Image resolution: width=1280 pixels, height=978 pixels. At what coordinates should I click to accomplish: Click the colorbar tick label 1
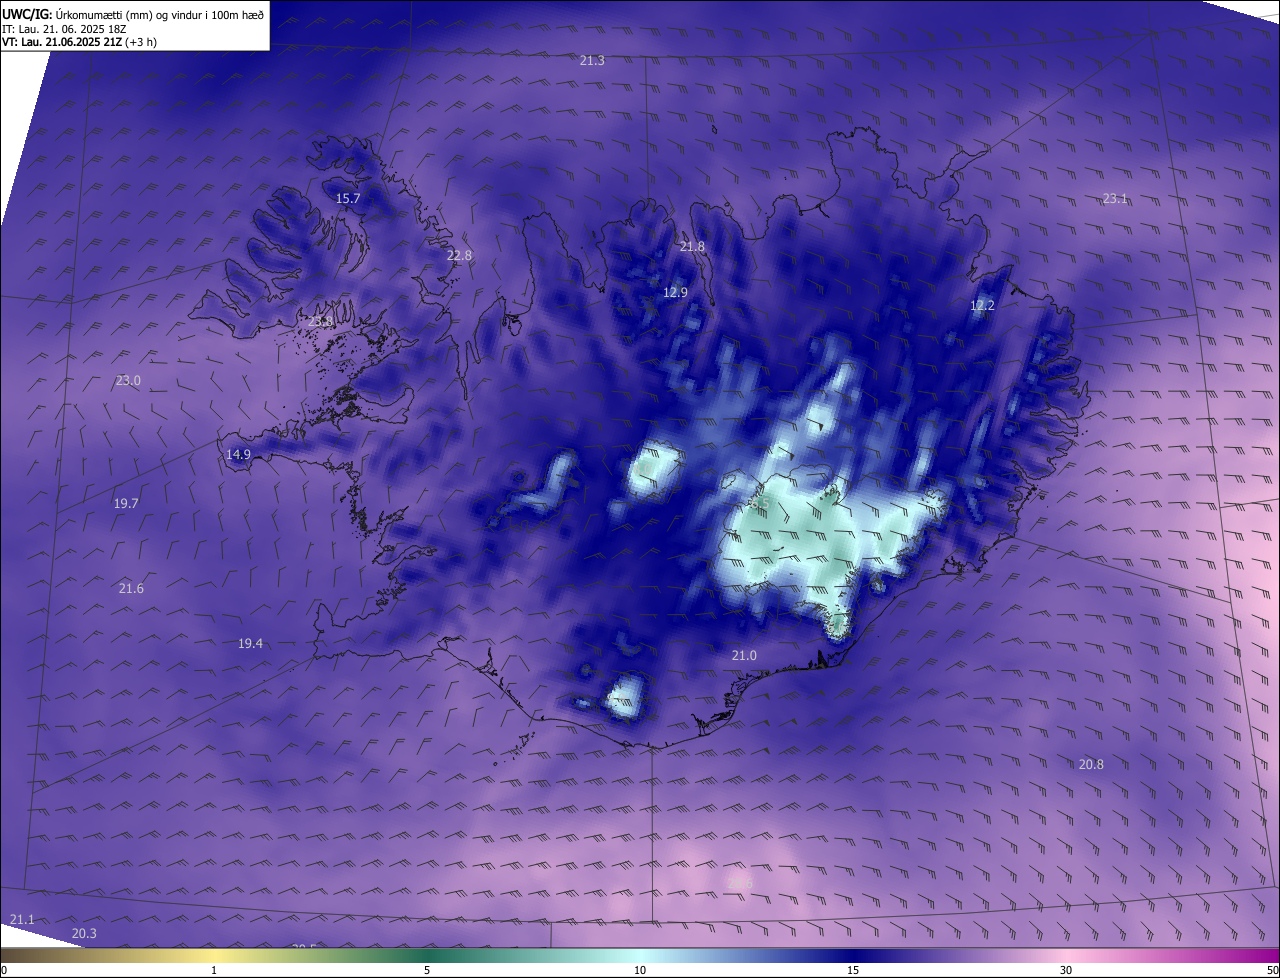pyautogui.click(x=214, y=971)
